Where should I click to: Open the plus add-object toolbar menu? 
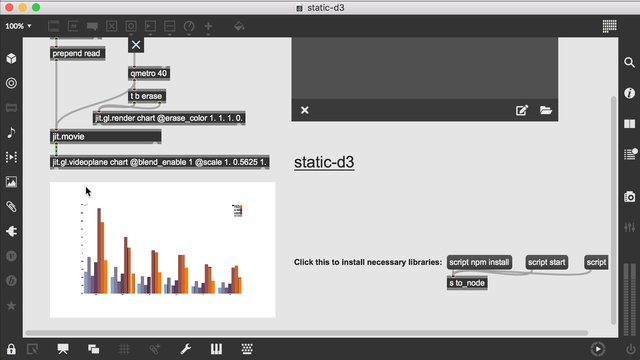point(208,27)
